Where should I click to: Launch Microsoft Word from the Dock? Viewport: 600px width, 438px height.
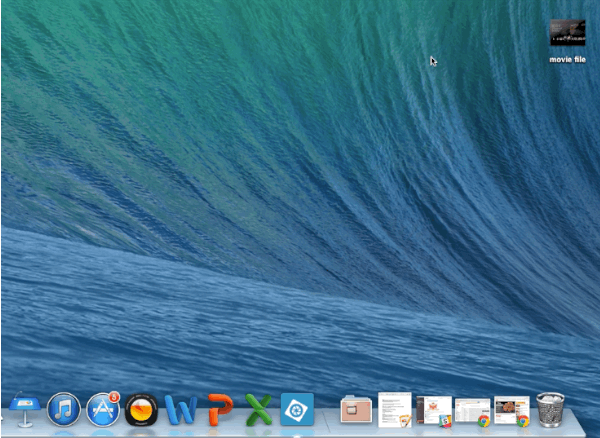(x=181, y=410)
